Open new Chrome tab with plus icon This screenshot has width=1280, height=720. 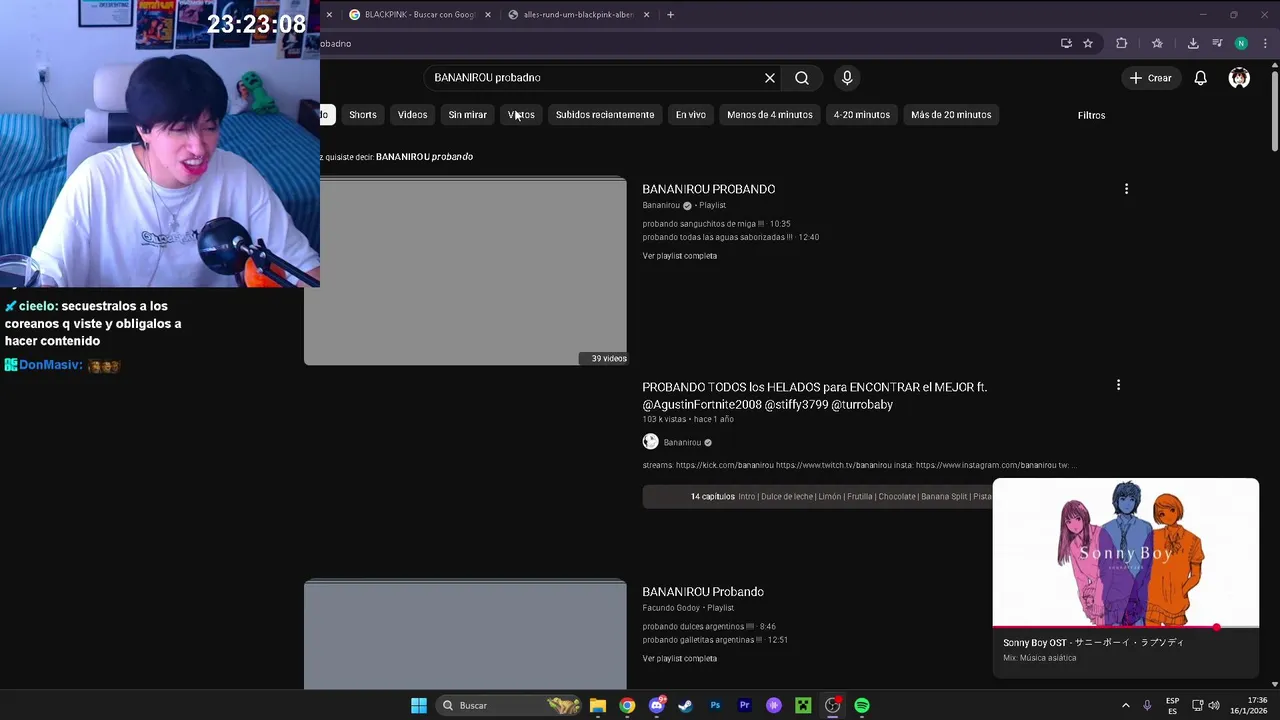pyautogui.click(x=670, y=15)
